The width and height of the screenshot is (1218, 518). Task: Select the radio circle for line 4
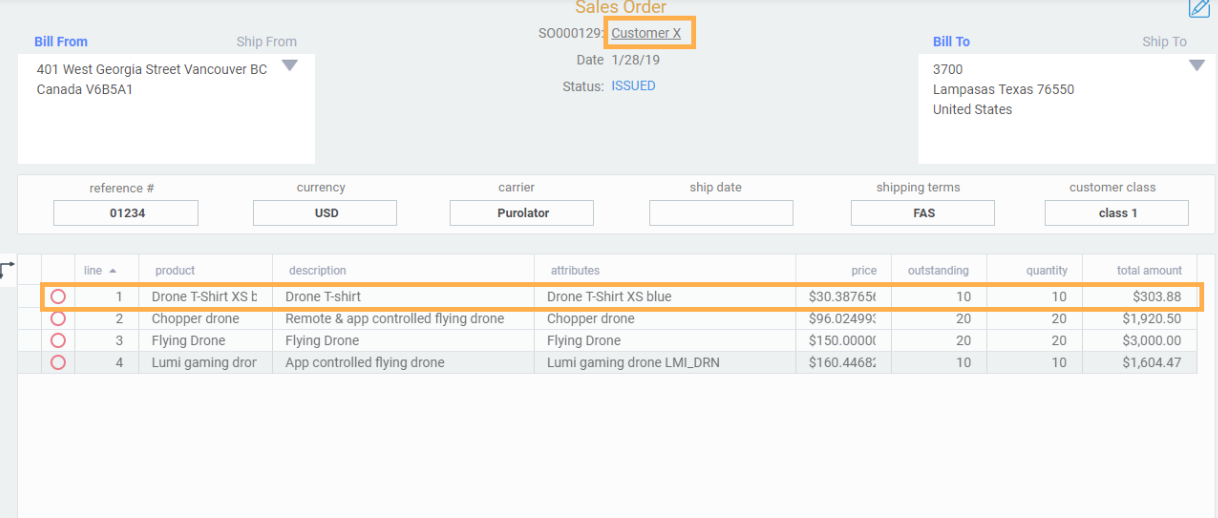(x=58, y=363)
